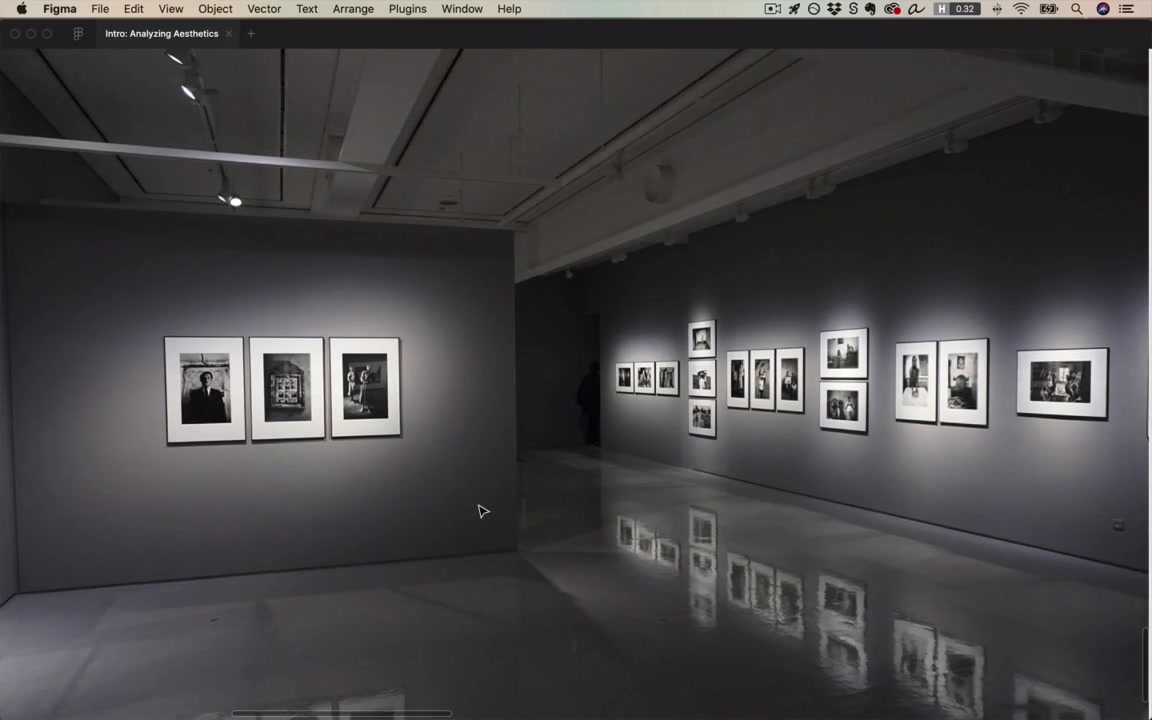Open the Text menu
Viewport: 1152px width, 720px height.
[x=307, y=9]
